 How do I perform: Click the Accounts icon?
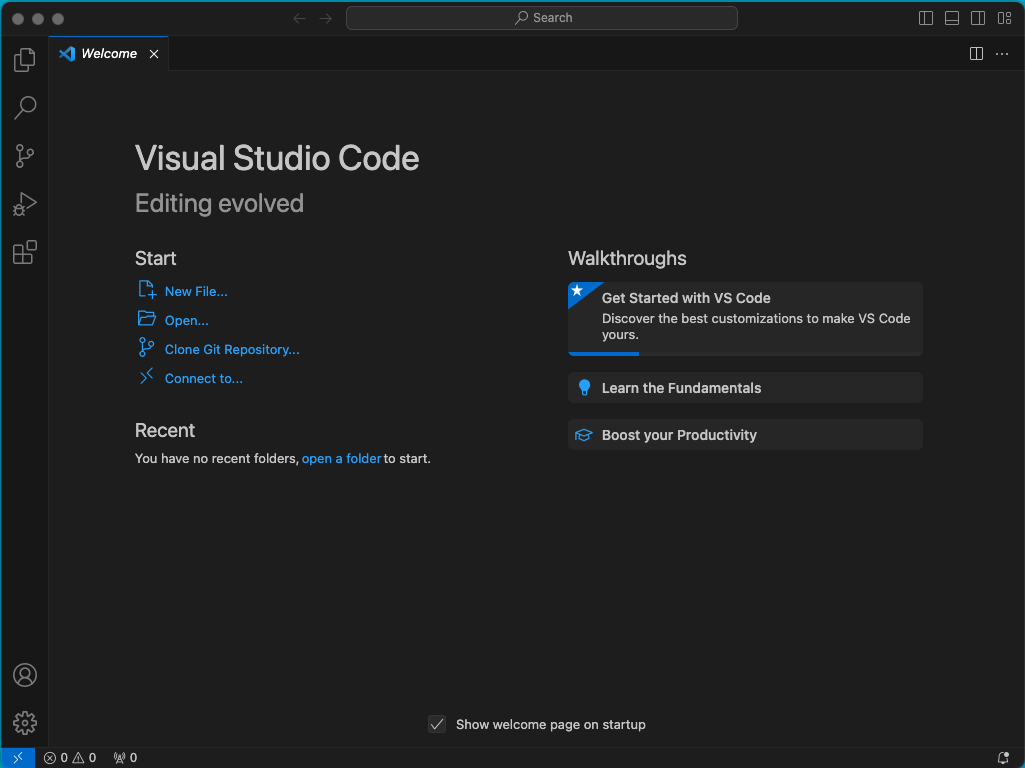pos(25,675)
